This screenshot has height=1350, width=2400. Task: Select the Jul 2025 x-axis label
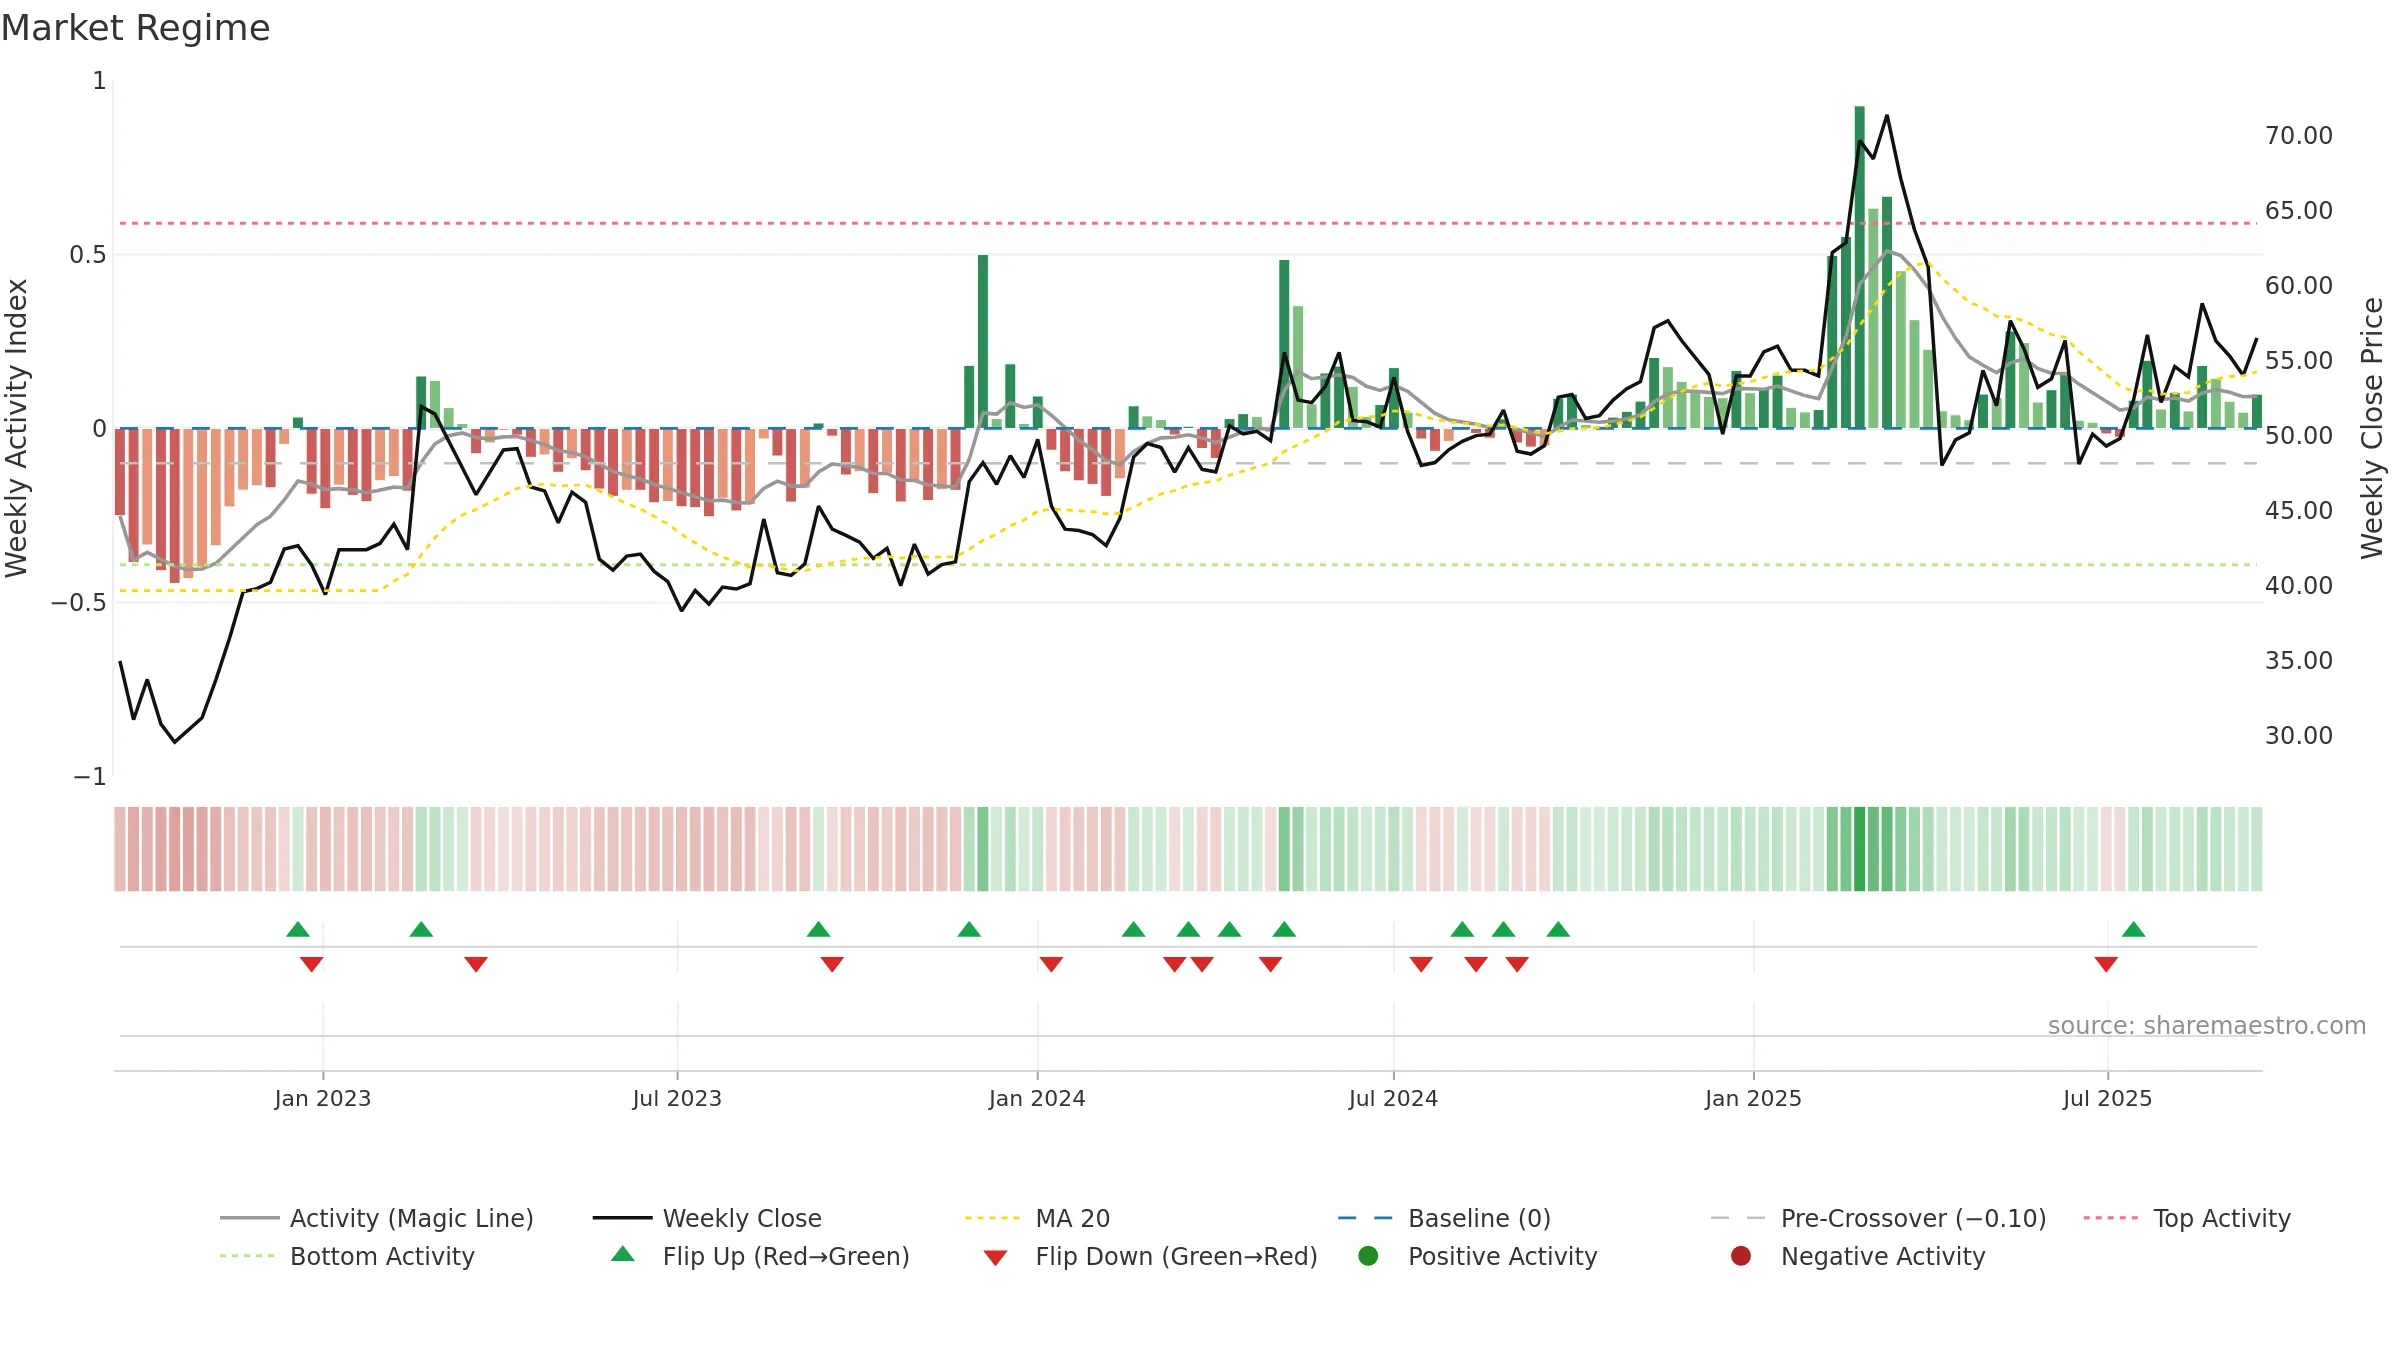click(2107, 1098)
